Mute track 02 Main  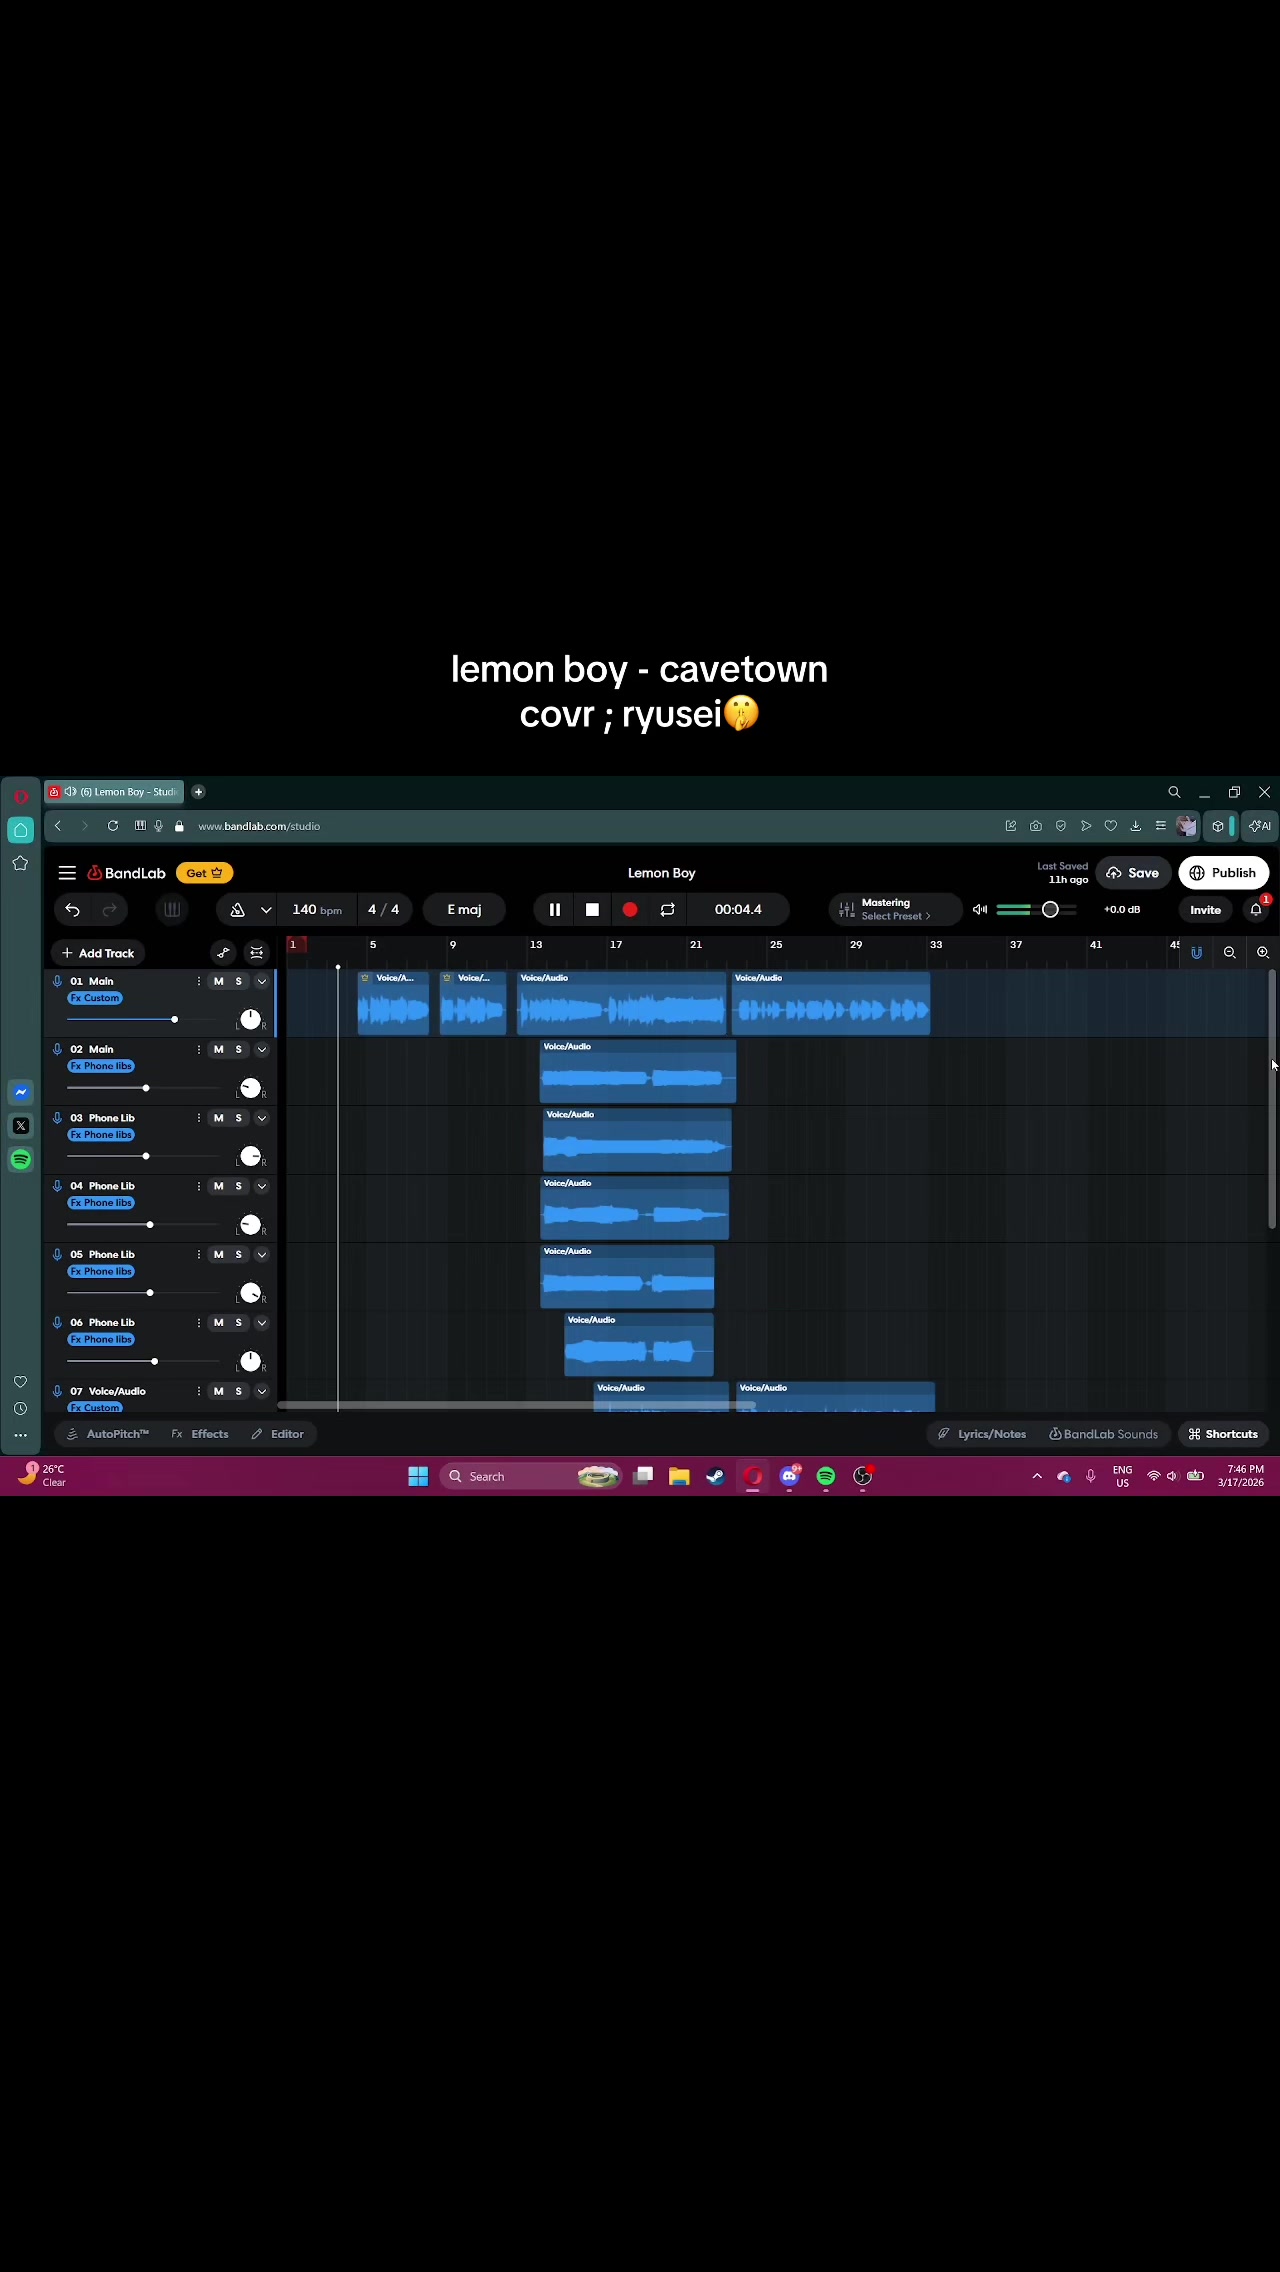[x=218, y=1049]
